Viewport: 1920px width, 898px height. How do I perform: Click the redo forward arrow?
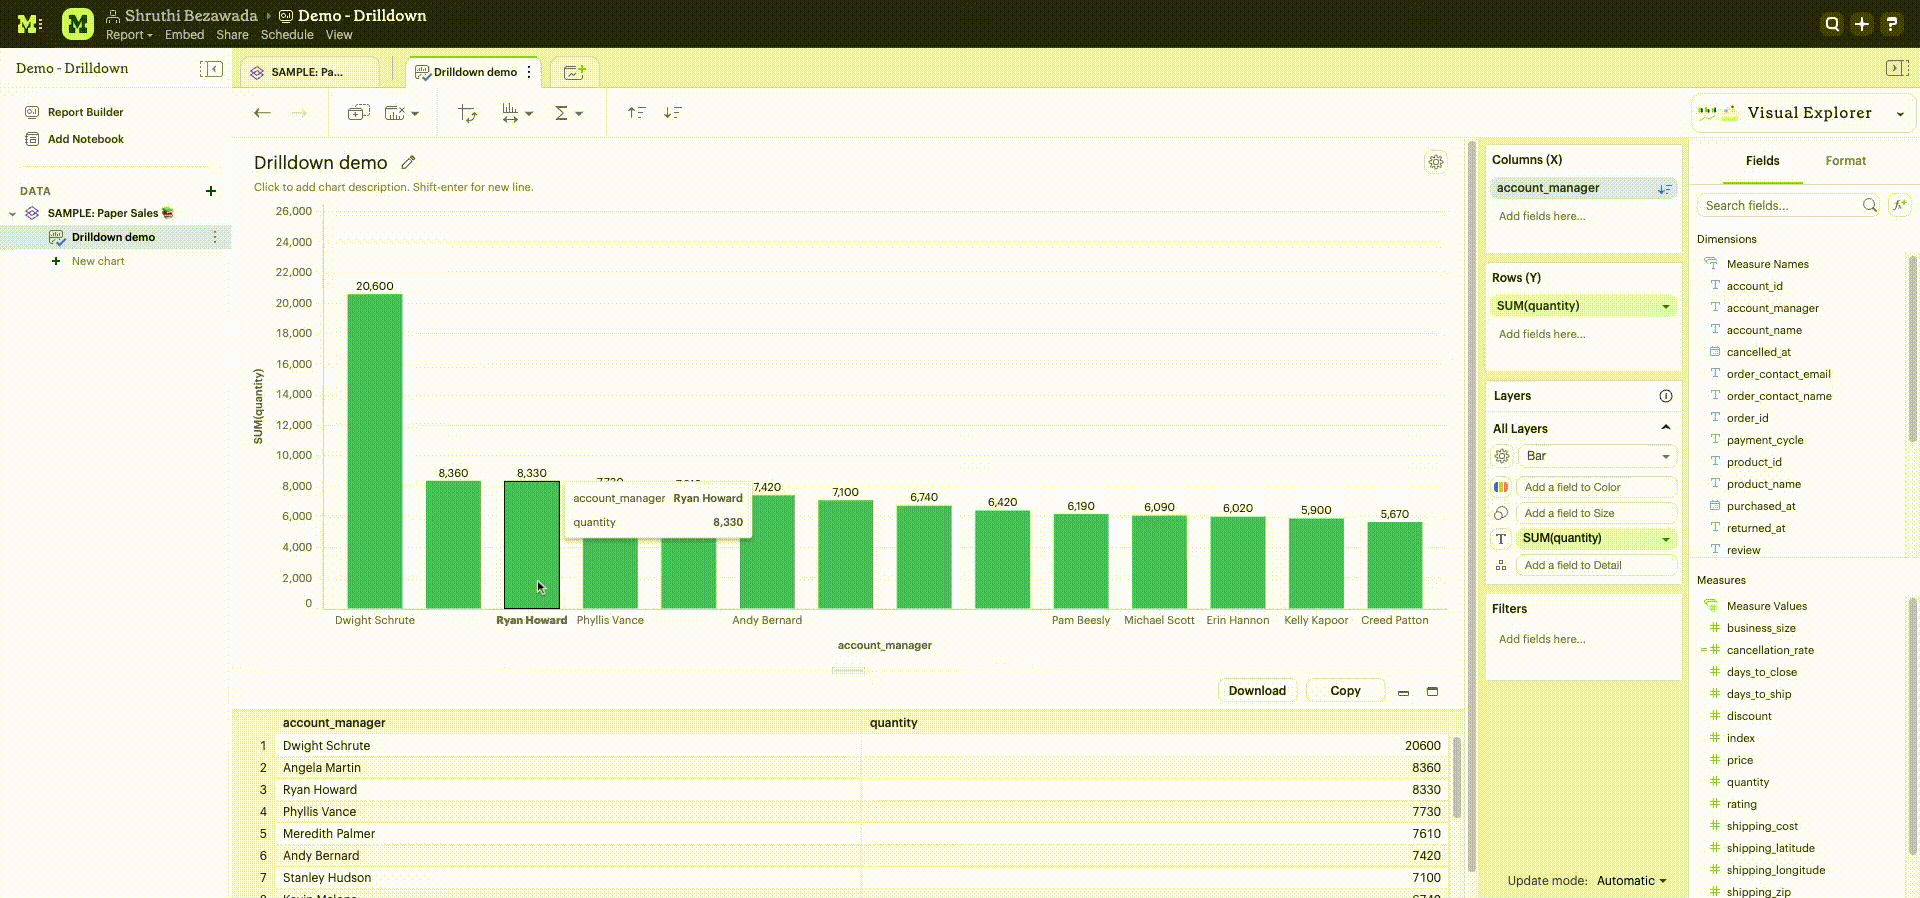click(x=299, y=113)
